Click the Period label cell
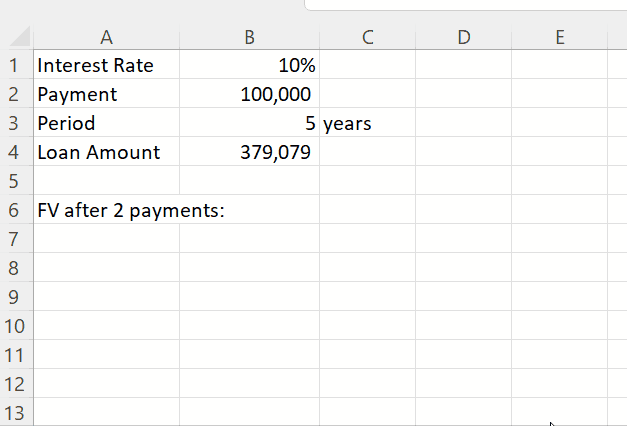Image resolution: width=627 pixels, height=426 pixels. coord(106,124)
